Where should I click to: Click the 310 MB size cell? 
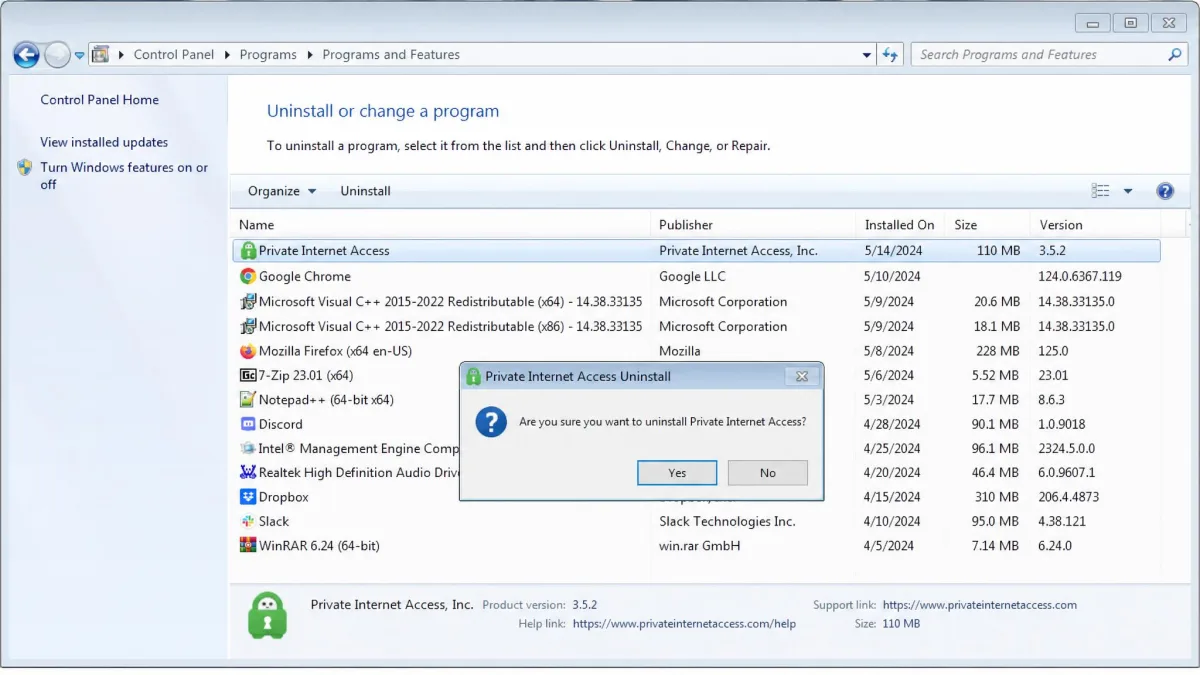pyautogui.click(x=997, y=497)
